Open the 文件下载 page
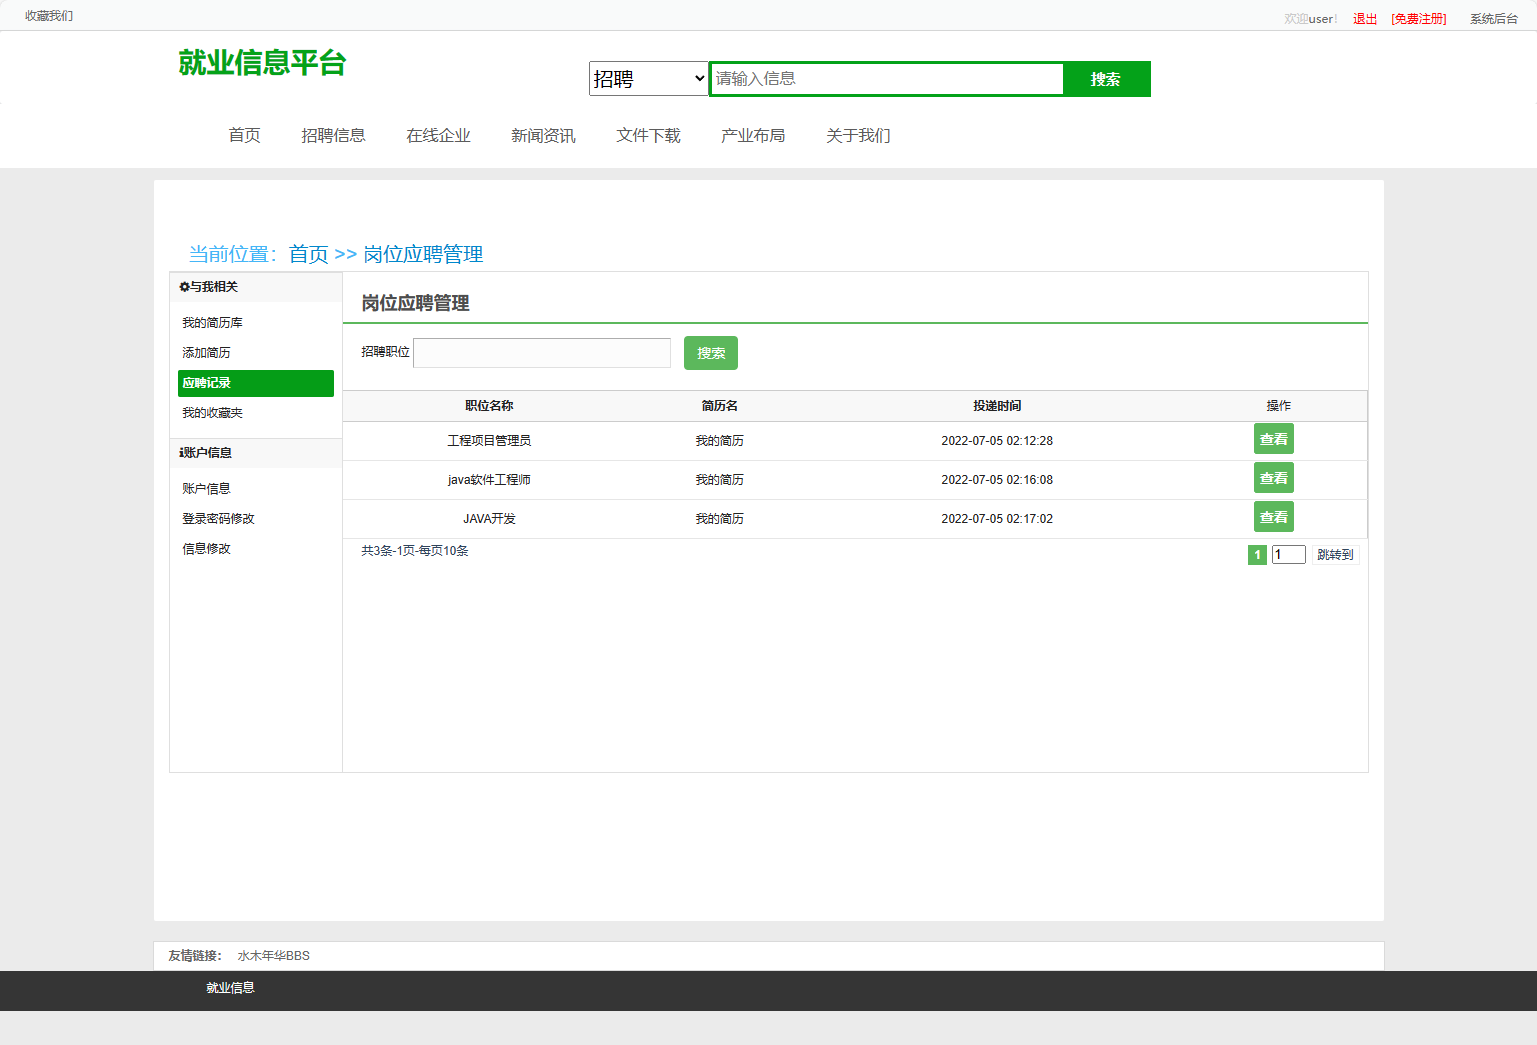The image size is (1537, 1045). pos(648,135)
